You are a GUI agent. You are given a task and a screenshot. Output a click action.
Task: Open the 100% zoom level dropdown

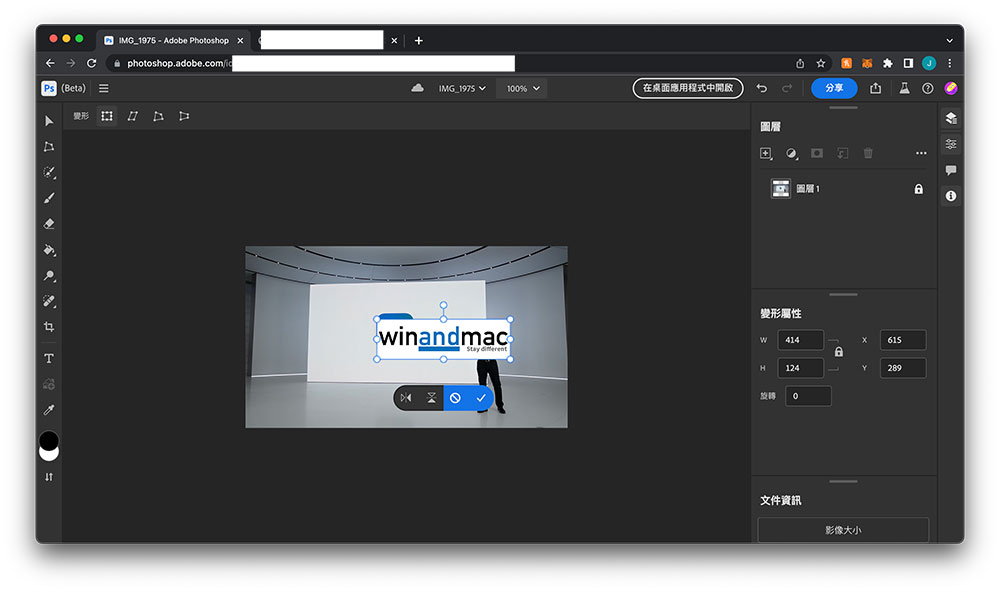click(522, 88)
